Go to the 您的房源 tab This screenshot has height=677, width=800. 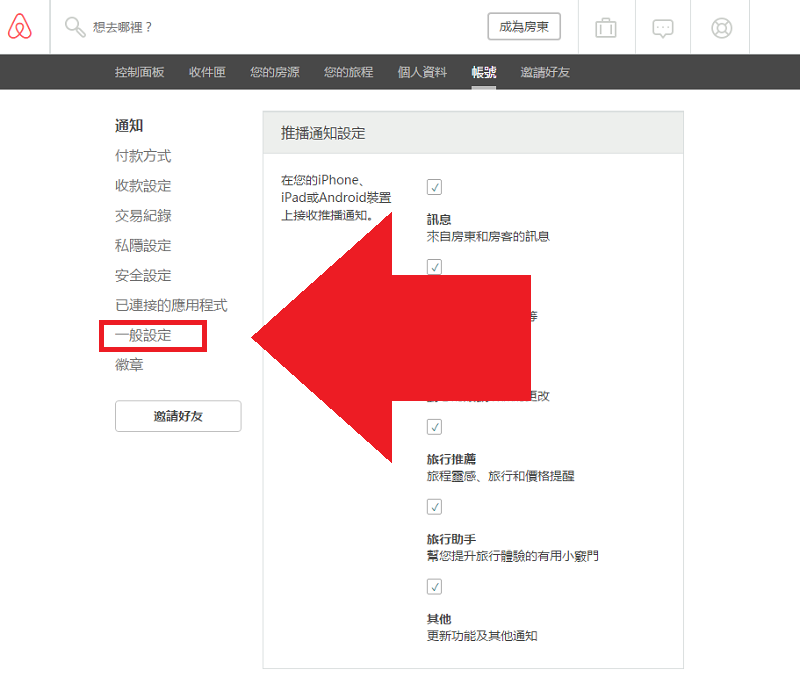tap(274, 72)
